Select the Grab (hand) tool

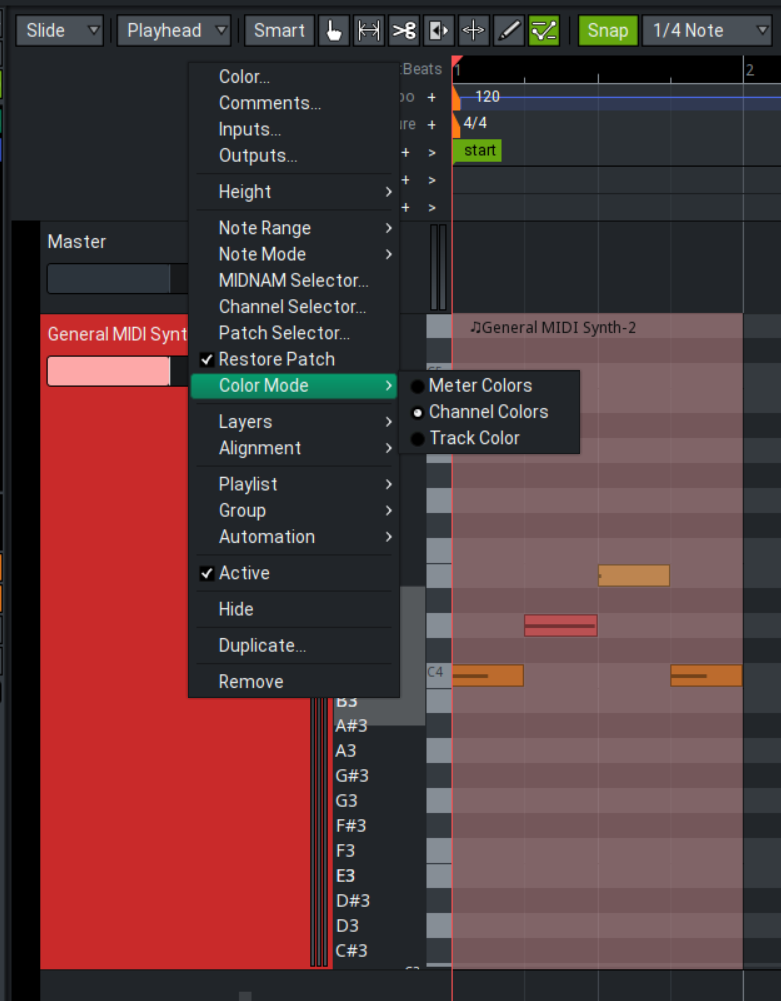point(334,31)
